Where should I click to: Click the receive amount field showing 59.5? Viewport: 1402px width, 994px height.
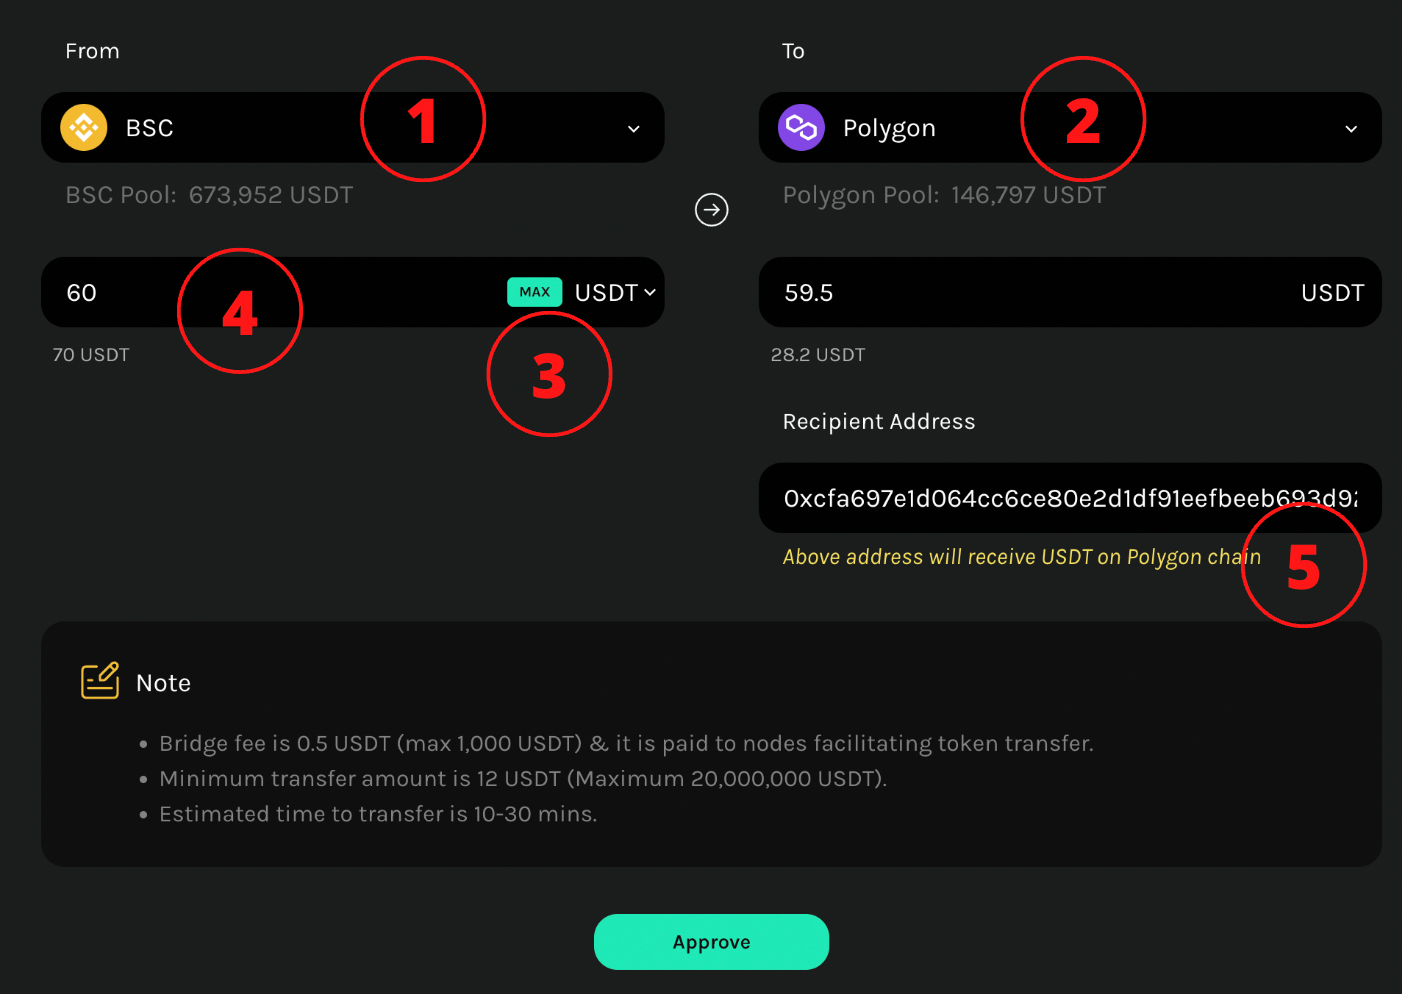click(x=1070, y=292)
